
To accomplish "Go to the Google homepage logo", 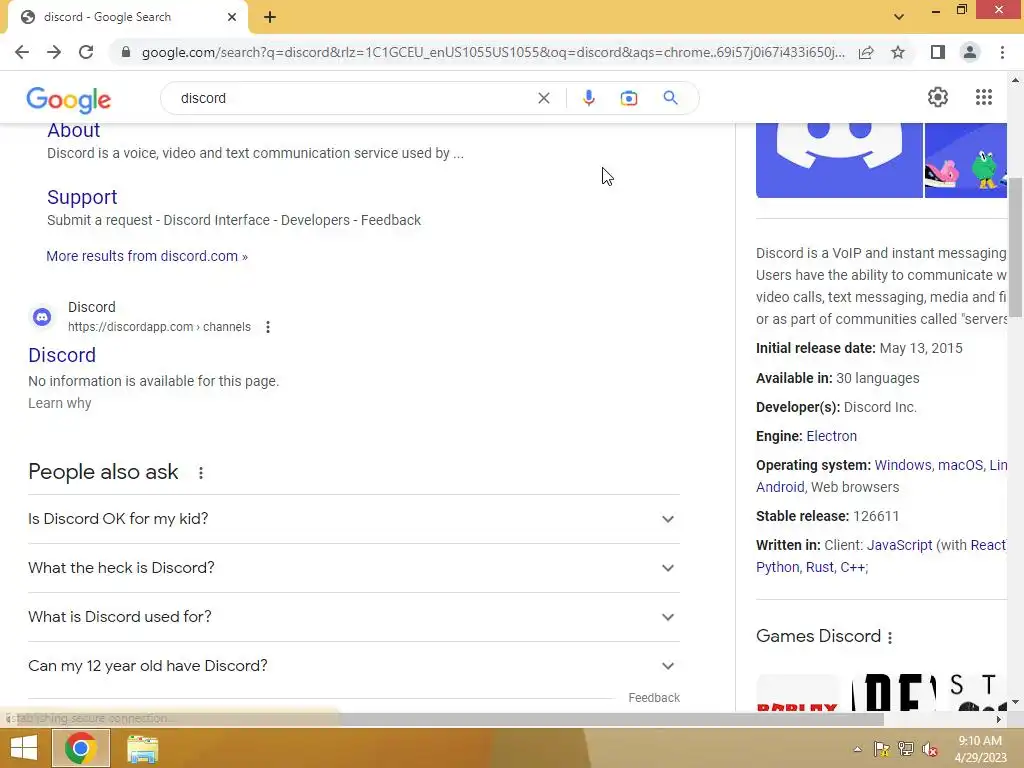I will click(x=69, y=99).
